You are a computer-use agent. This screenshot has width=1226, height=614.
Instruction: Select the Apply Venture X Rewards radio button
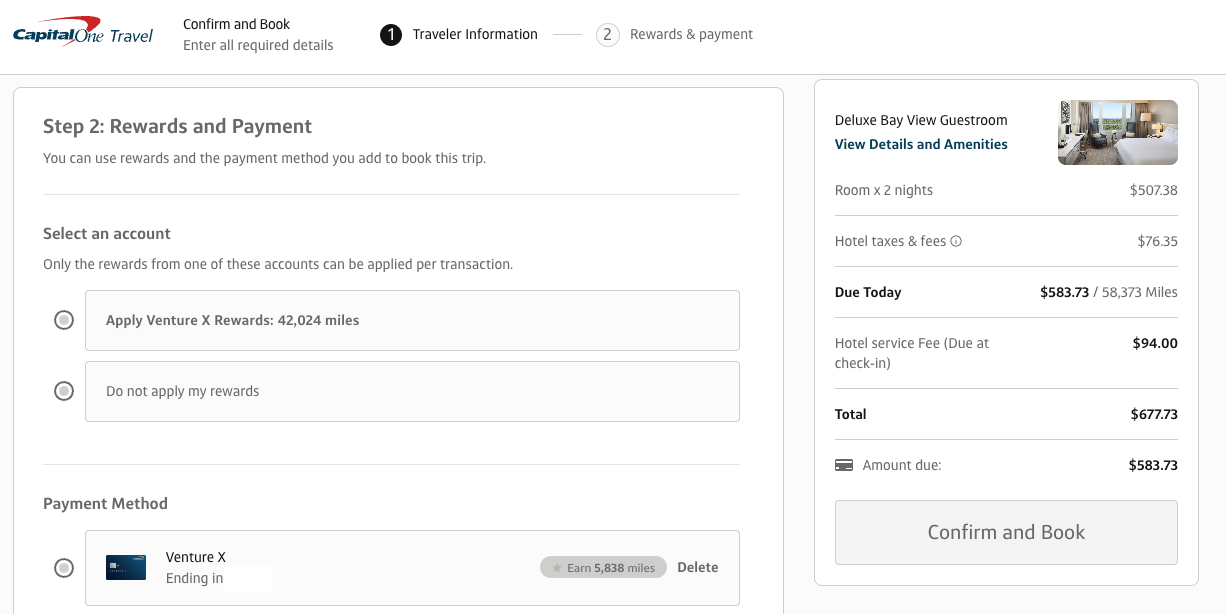(64, 320)
